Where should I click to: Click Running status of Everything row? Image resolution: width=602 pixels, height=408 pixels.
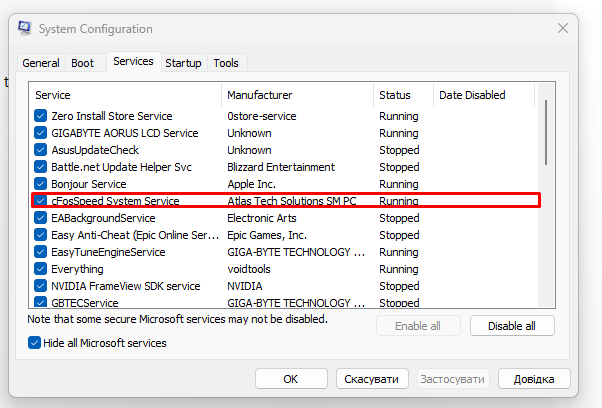(399, 269)
